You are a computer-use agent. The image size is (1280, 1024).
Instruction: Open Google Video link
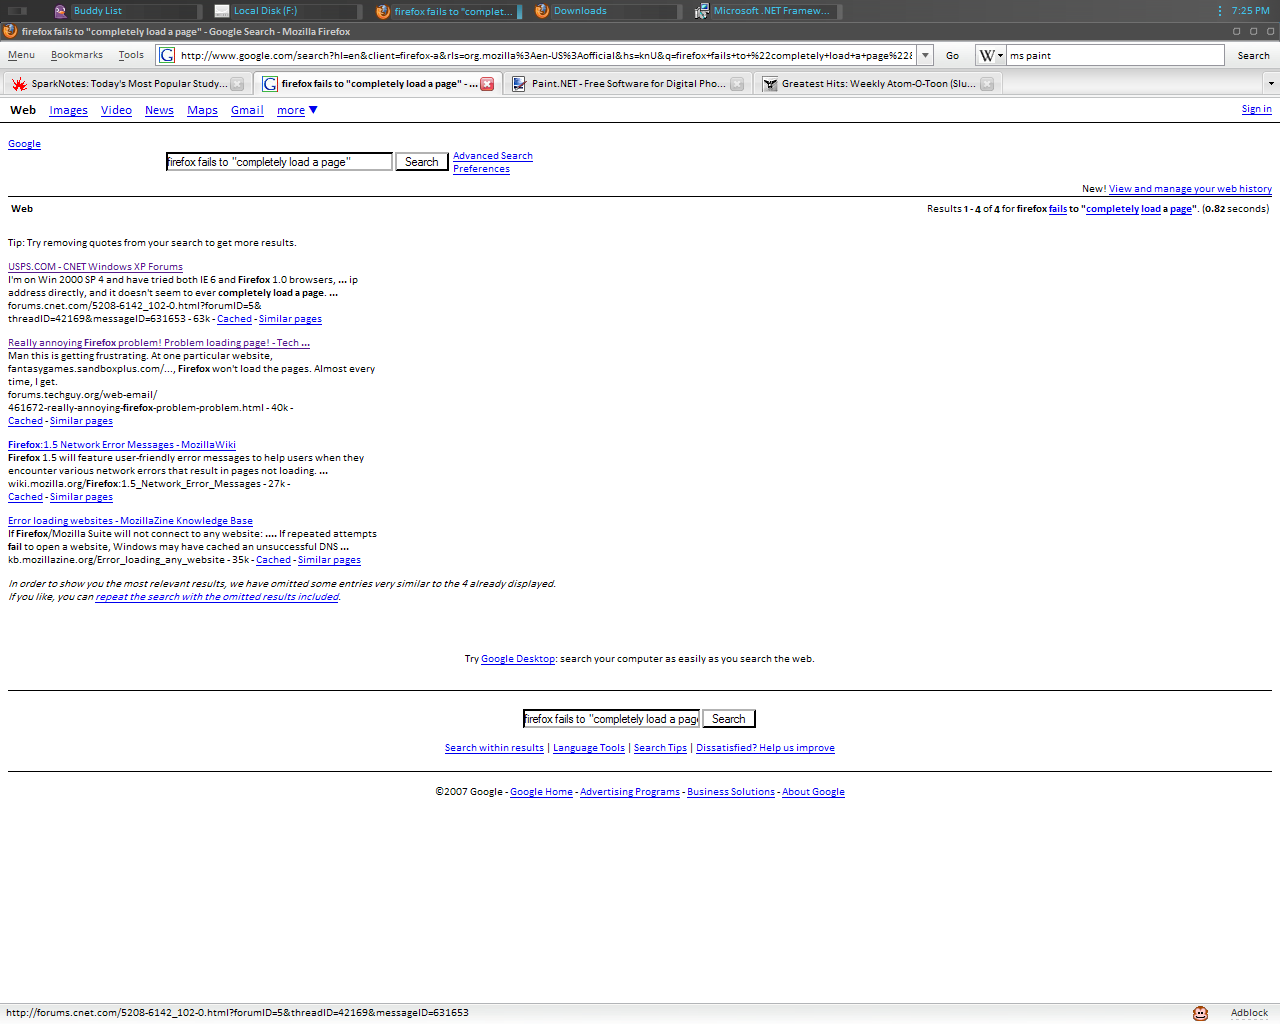(116, 110)
